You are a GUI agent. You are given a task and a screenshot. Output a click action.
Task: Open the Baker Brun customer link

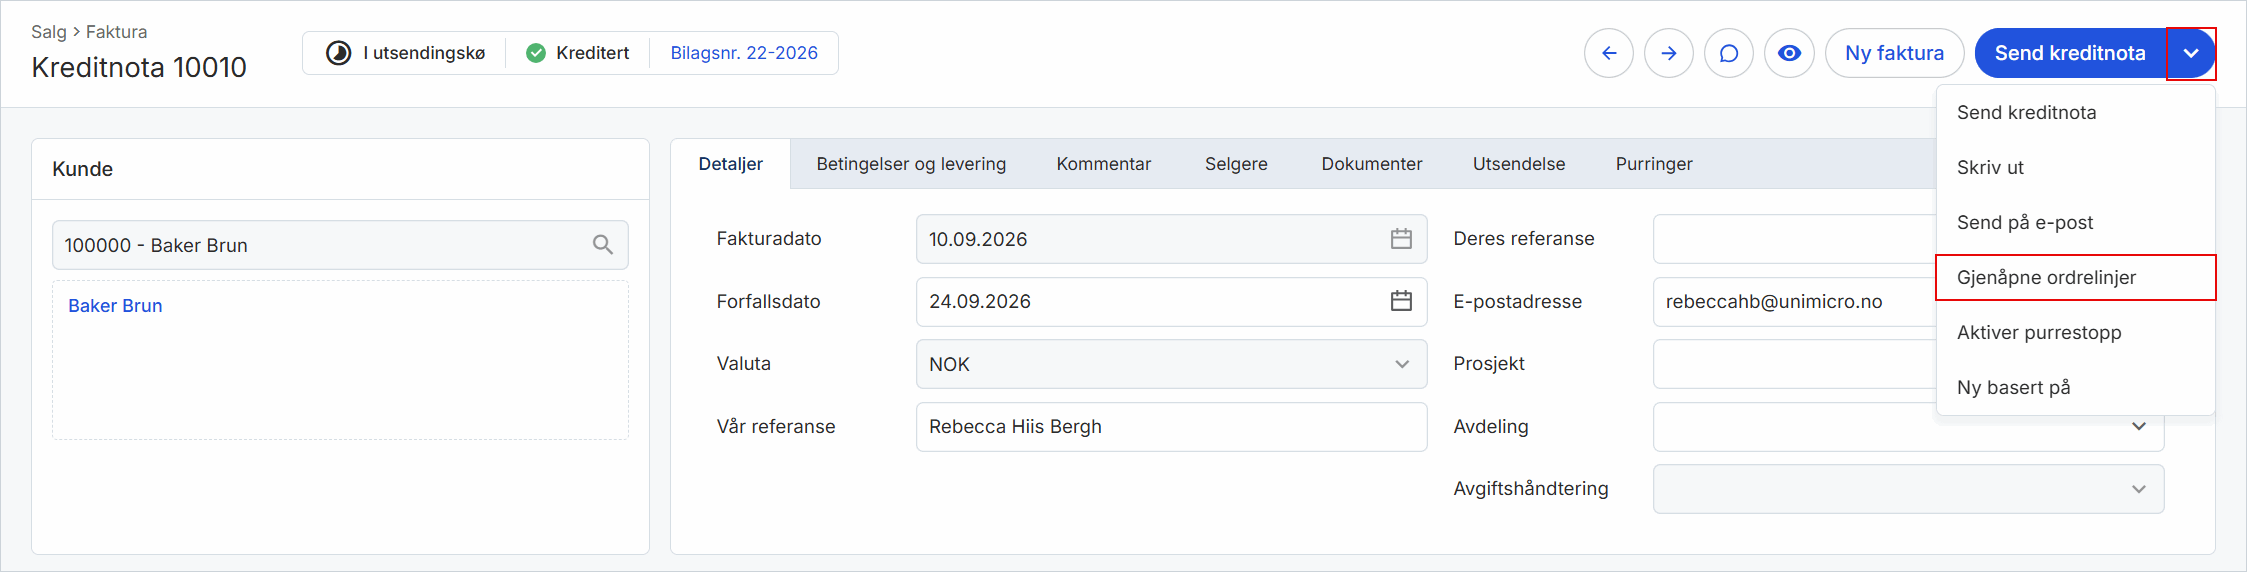[x=115, y=306]
